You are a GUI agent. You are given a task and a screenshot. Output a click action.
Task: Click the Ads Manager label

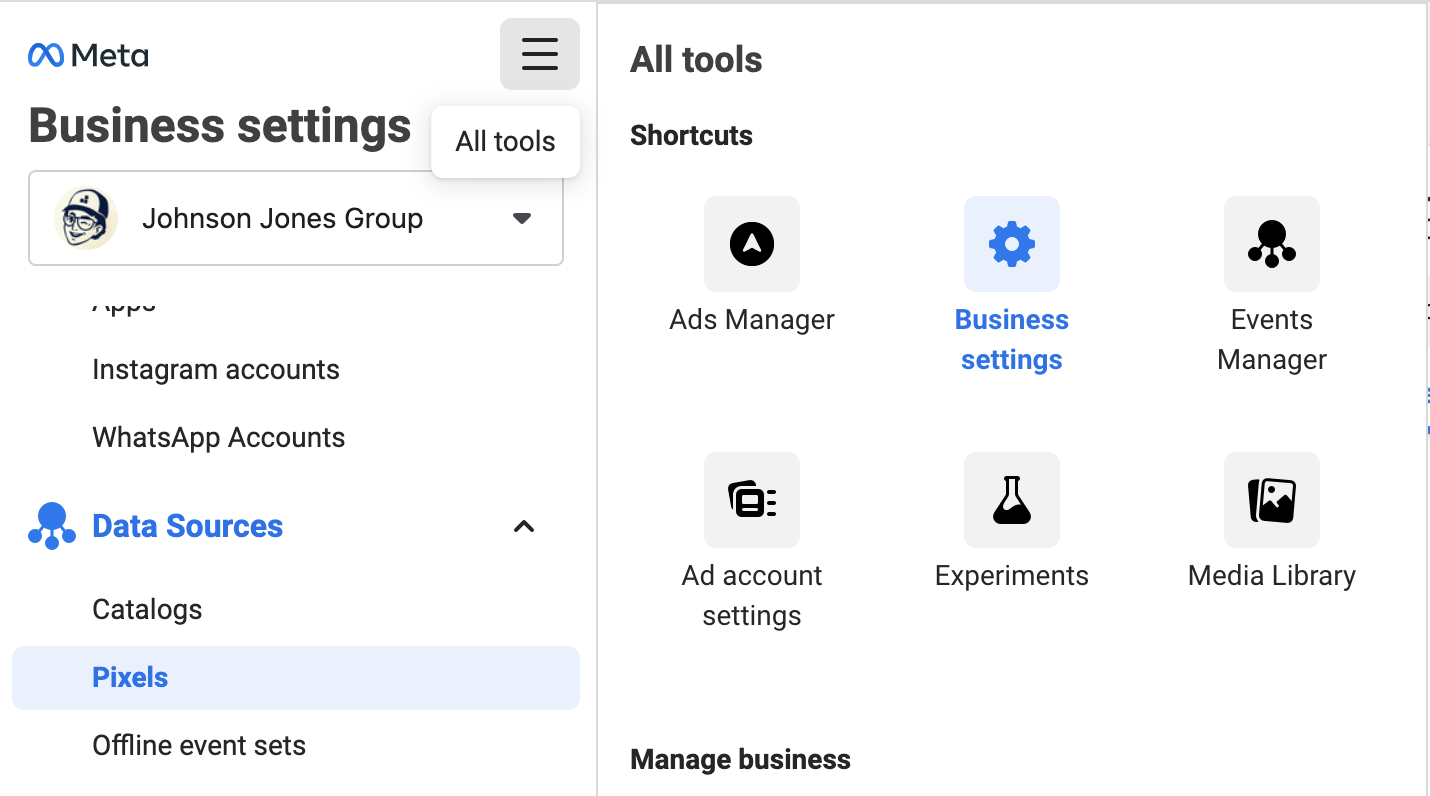(x=752, y=320)
